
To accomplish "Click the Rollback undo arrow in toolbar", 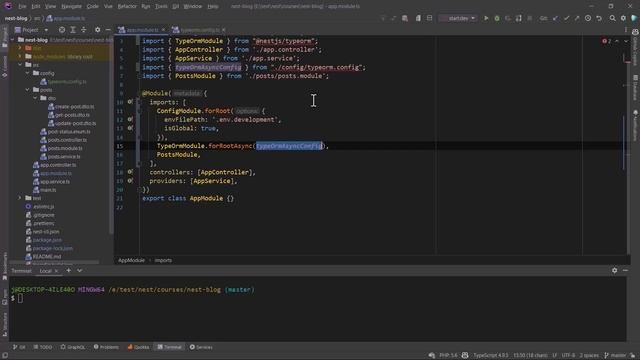I will (599, 18).
